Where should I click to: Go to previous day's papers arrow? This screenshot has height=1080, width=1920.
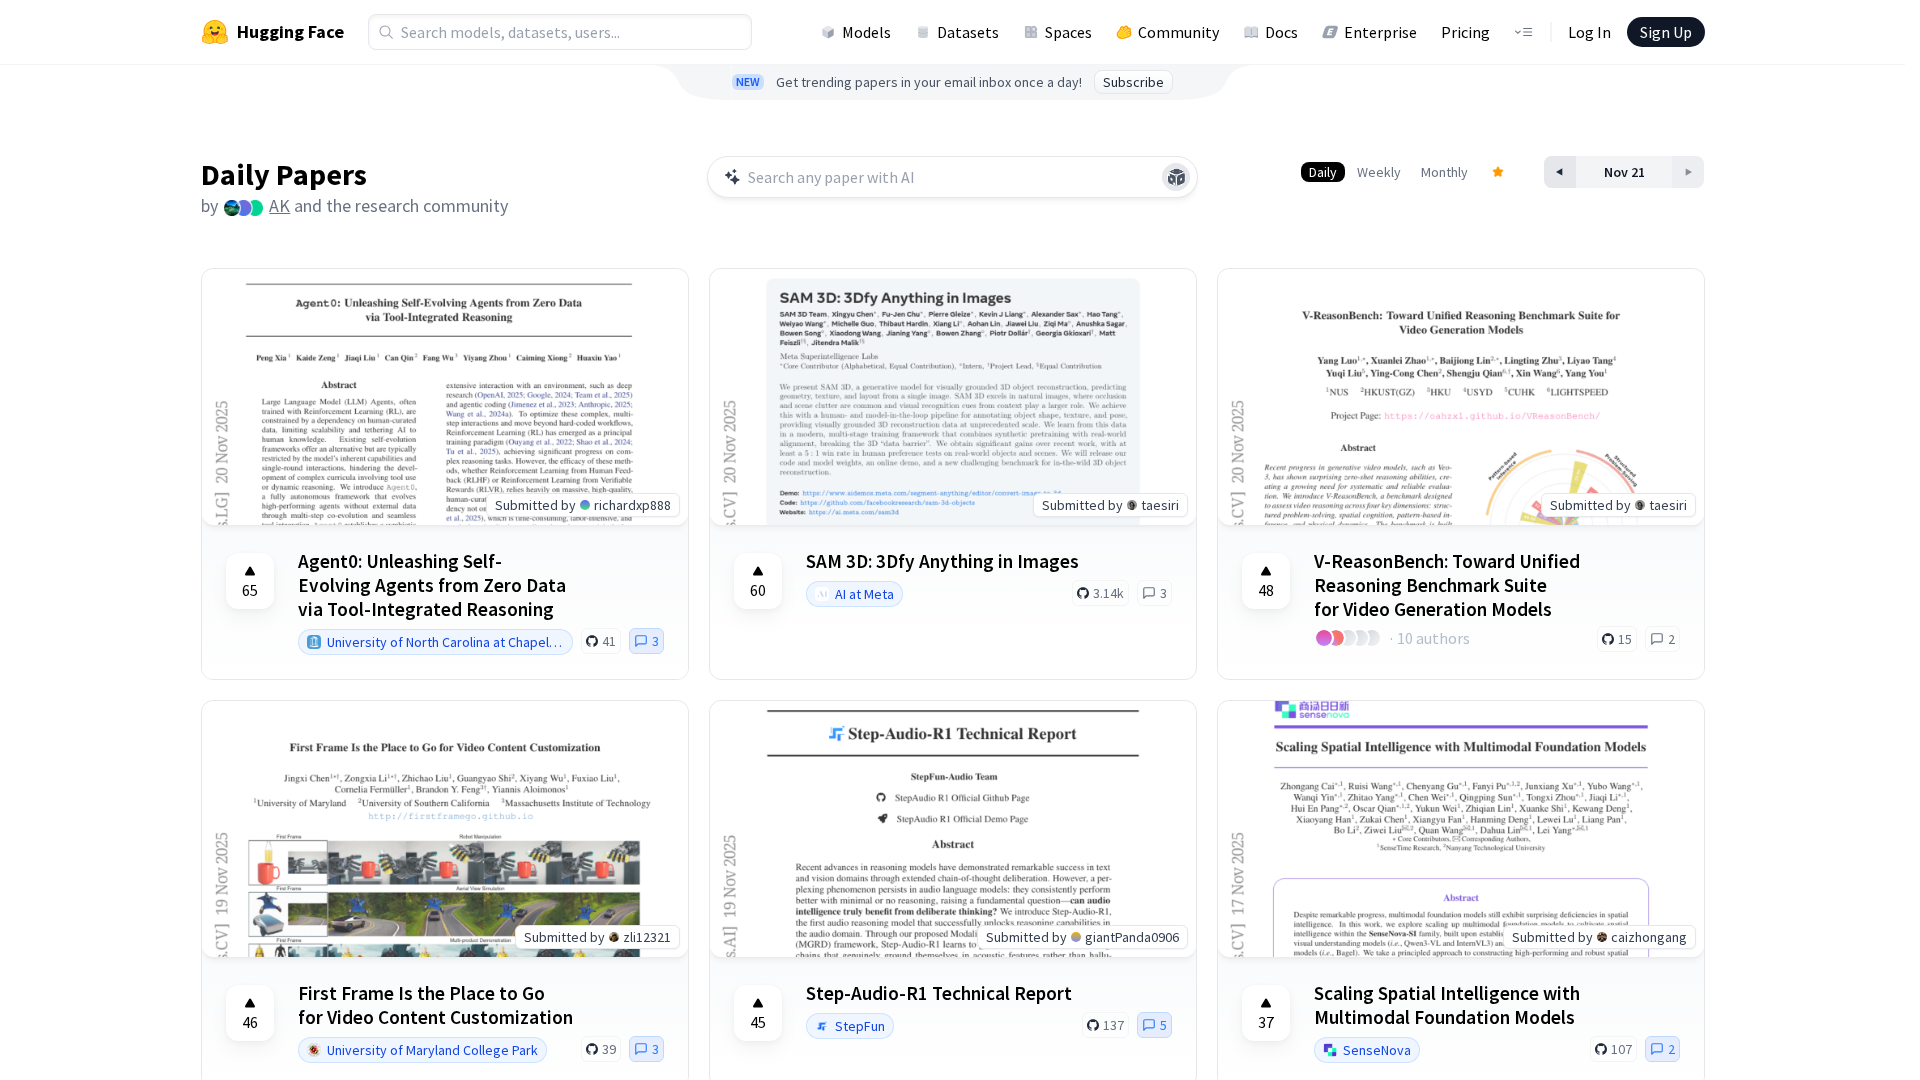[1559, 172]
